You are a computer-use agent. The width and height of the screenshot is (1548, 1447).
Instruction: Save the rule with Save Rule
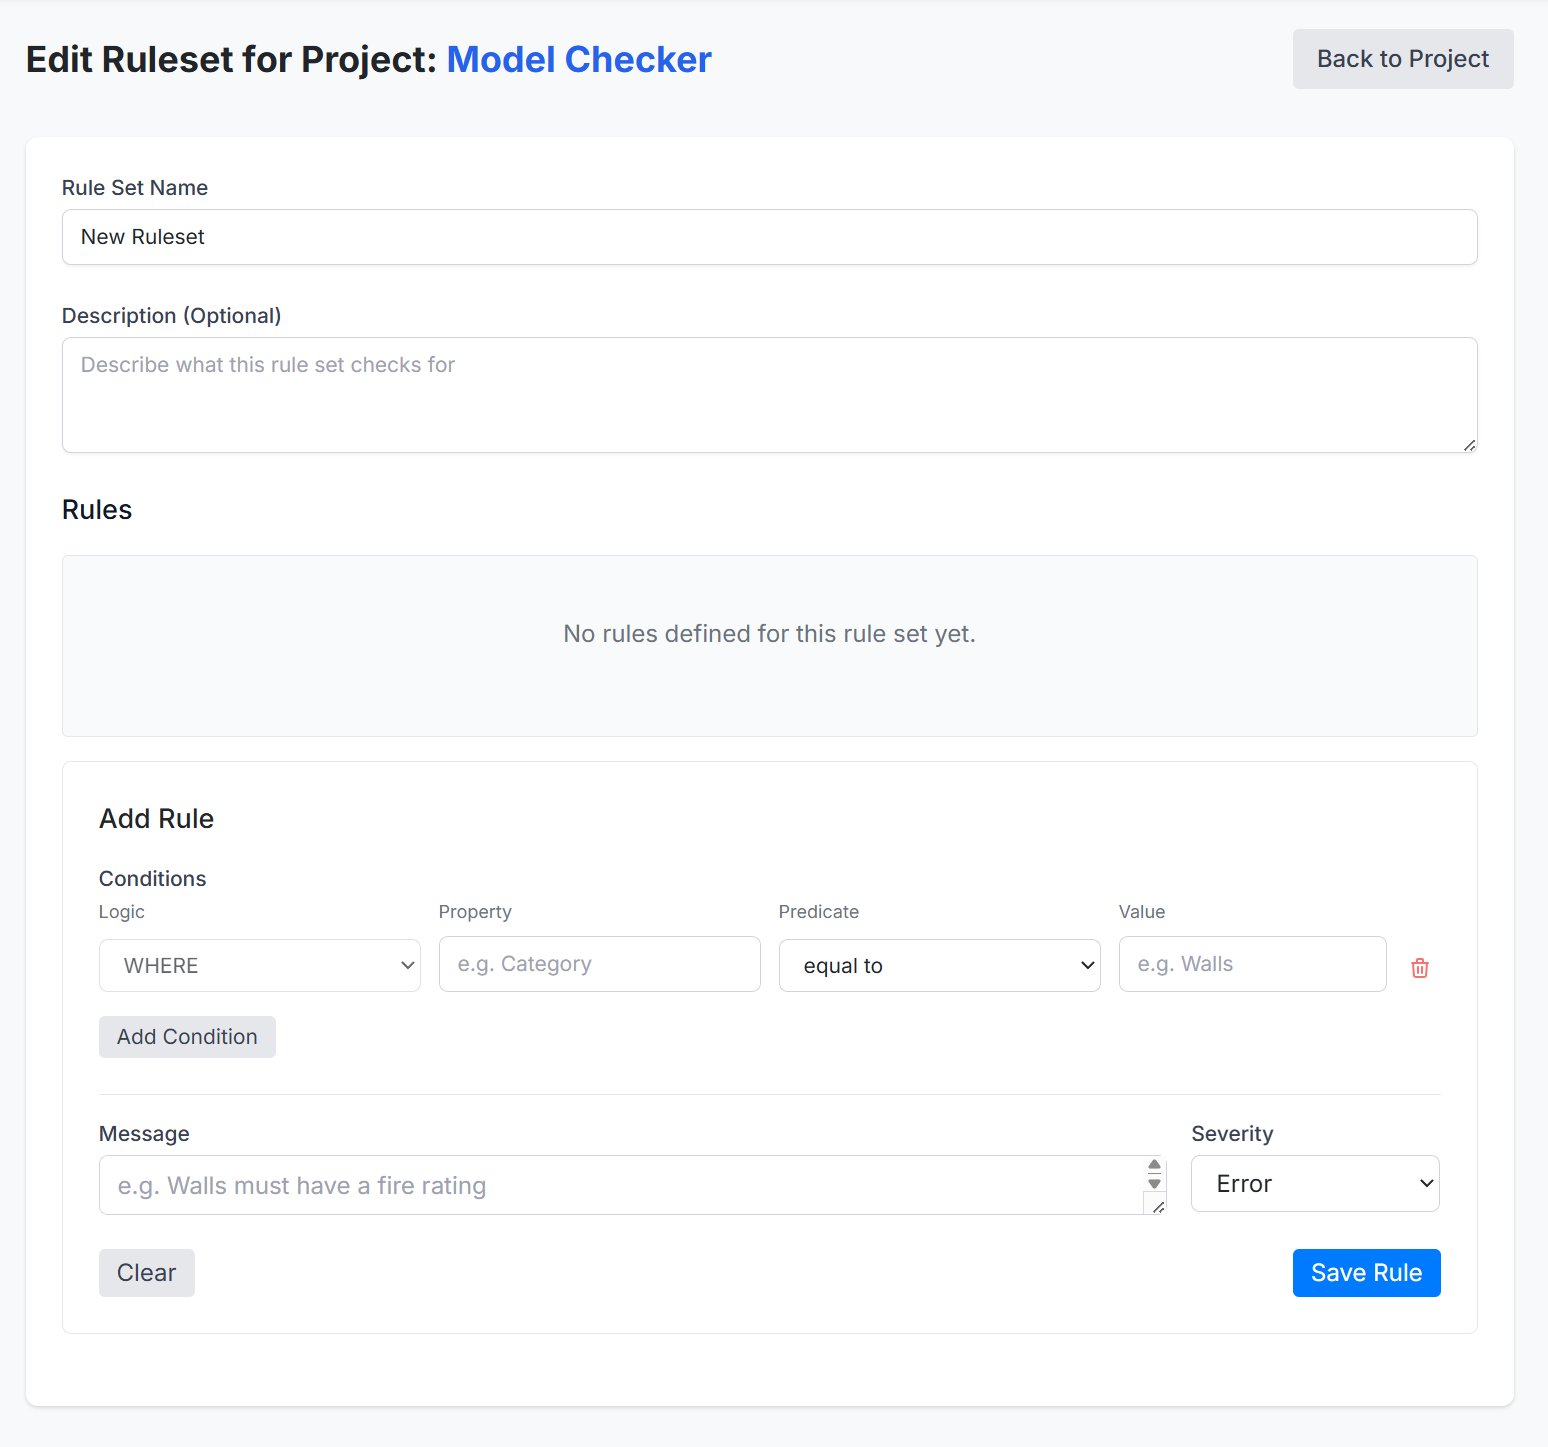(1366, 1272)
